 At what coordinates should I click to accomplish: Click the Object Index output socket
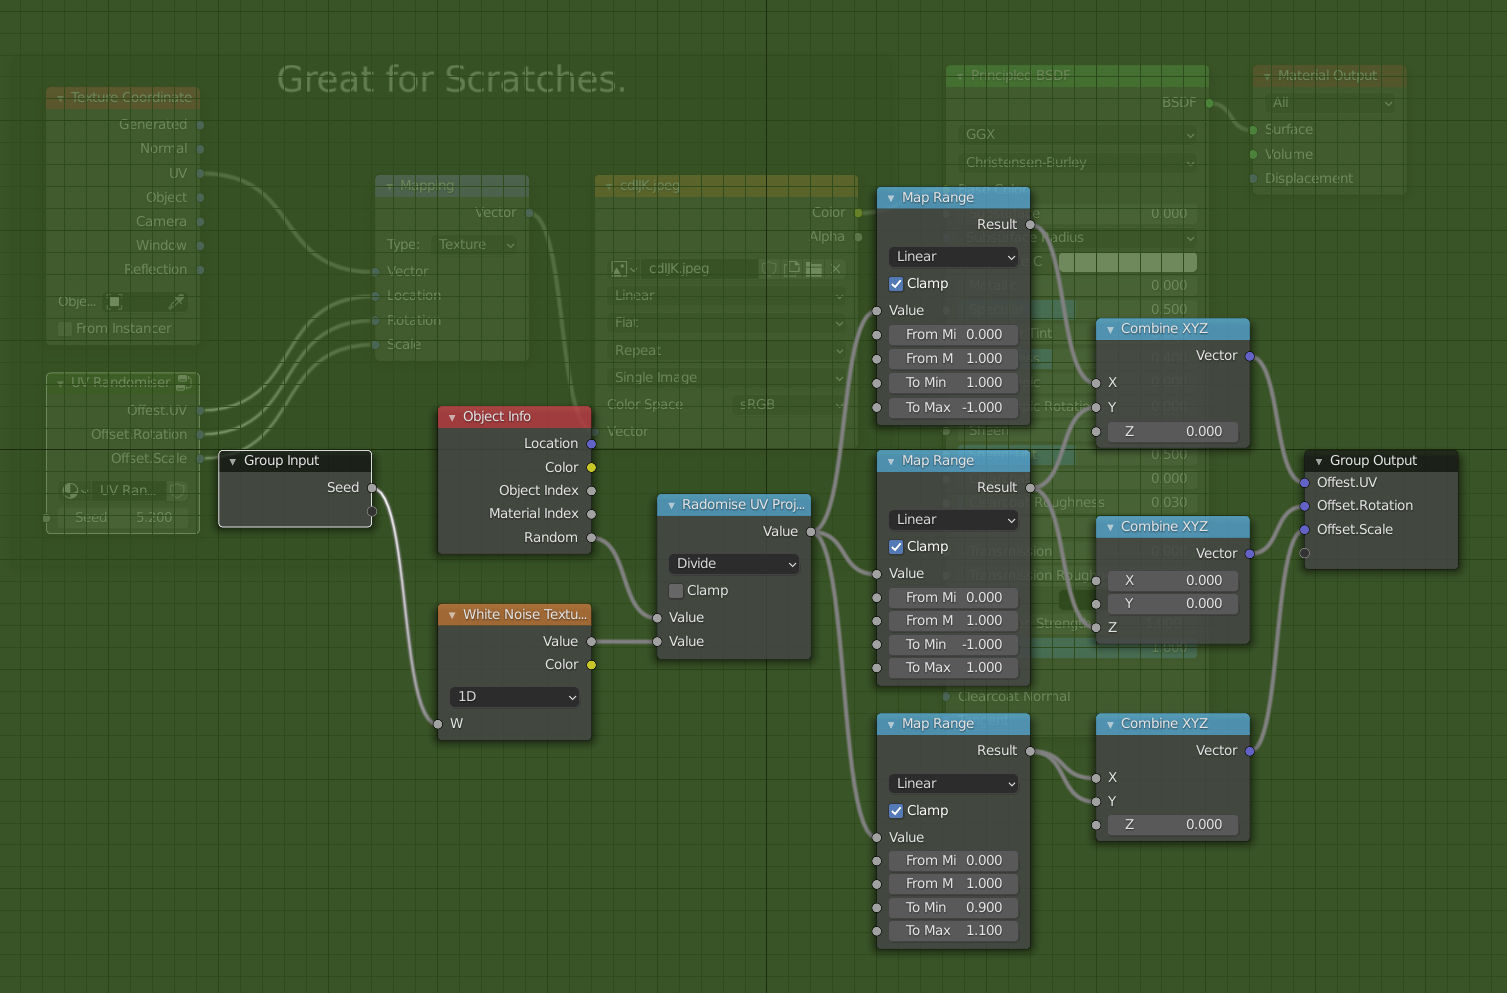[x=591, y=491]
